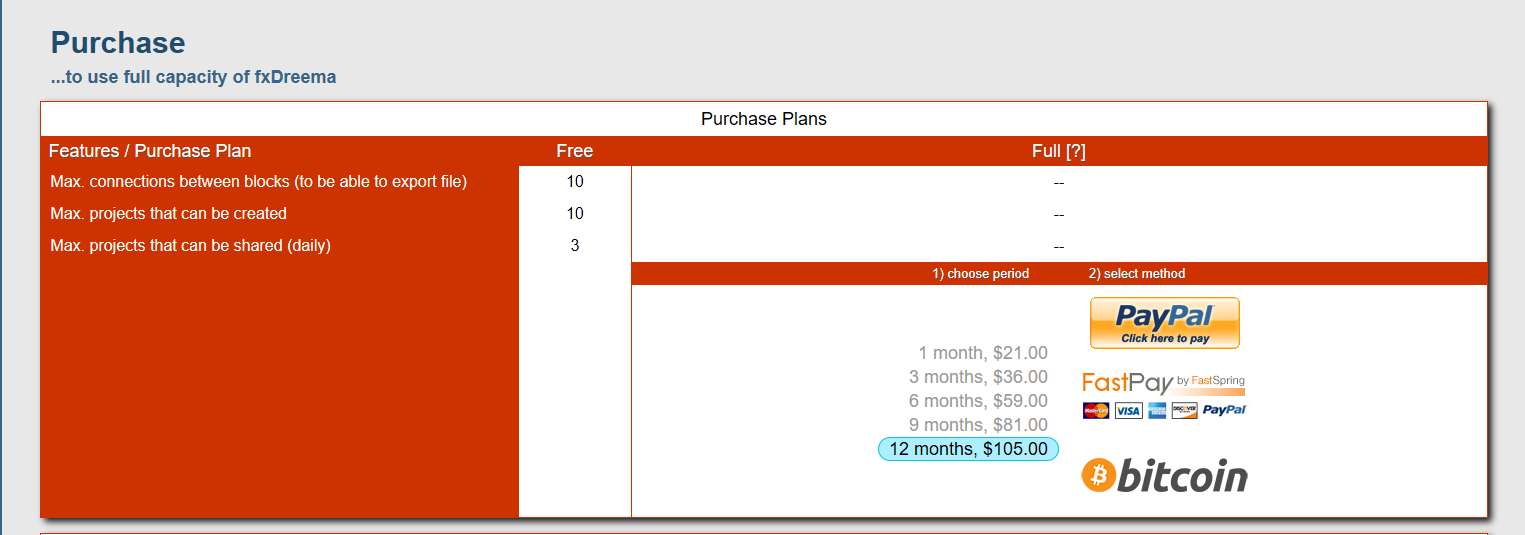Image resolution: width=1525 pixels, height=535 pixels.
Task: Click 'Max. projects that can be shared (daily)' label
Action: pos(190,246)
